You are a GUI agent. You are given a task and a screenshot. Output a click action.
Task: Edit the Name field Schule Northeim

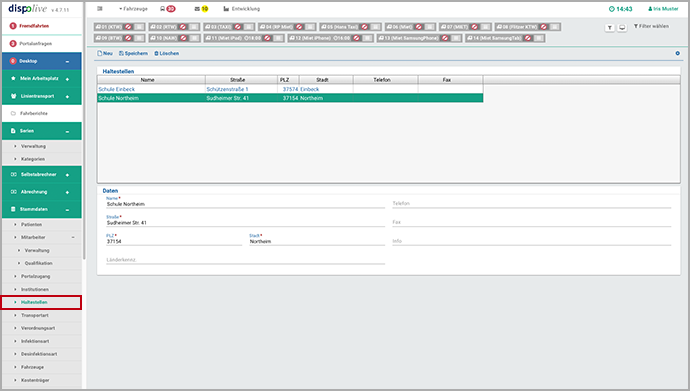click(245, 204)
